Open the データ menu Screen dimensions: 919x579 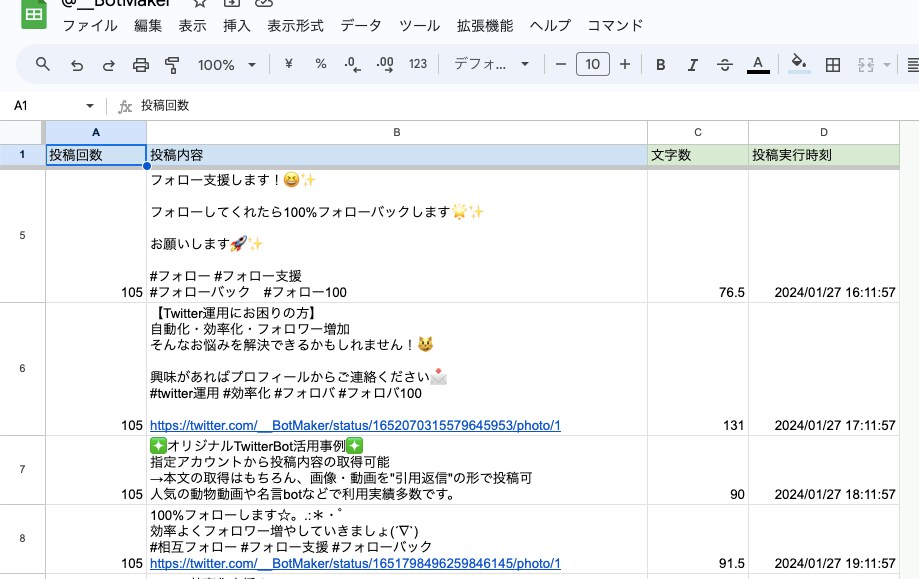click(361, 26)
